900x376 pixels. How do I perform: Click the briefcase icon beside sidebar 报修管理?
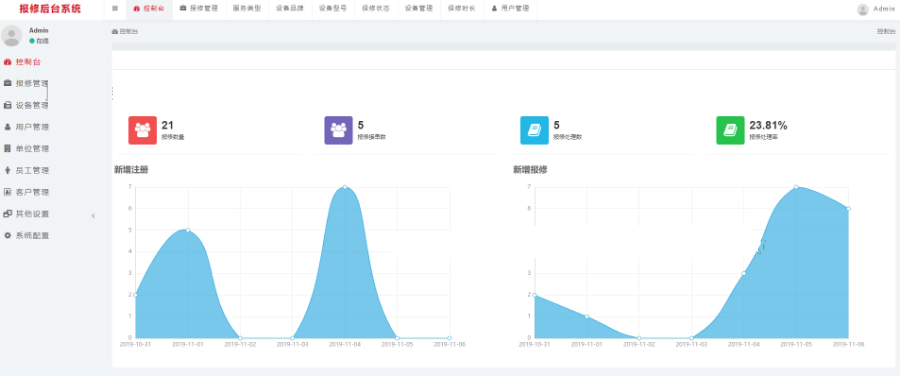[x=7, y=83]
